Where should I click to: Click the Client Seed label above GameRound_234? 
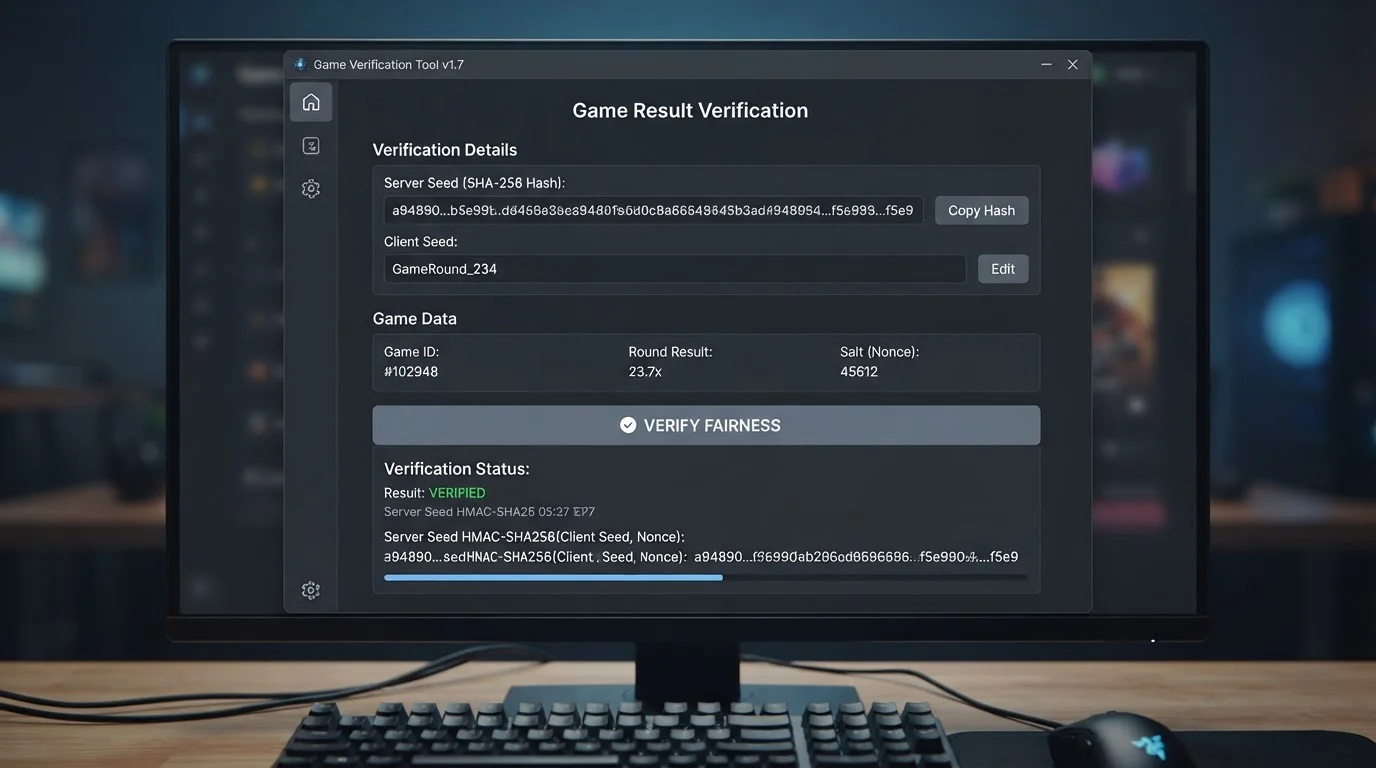(421, 242)
